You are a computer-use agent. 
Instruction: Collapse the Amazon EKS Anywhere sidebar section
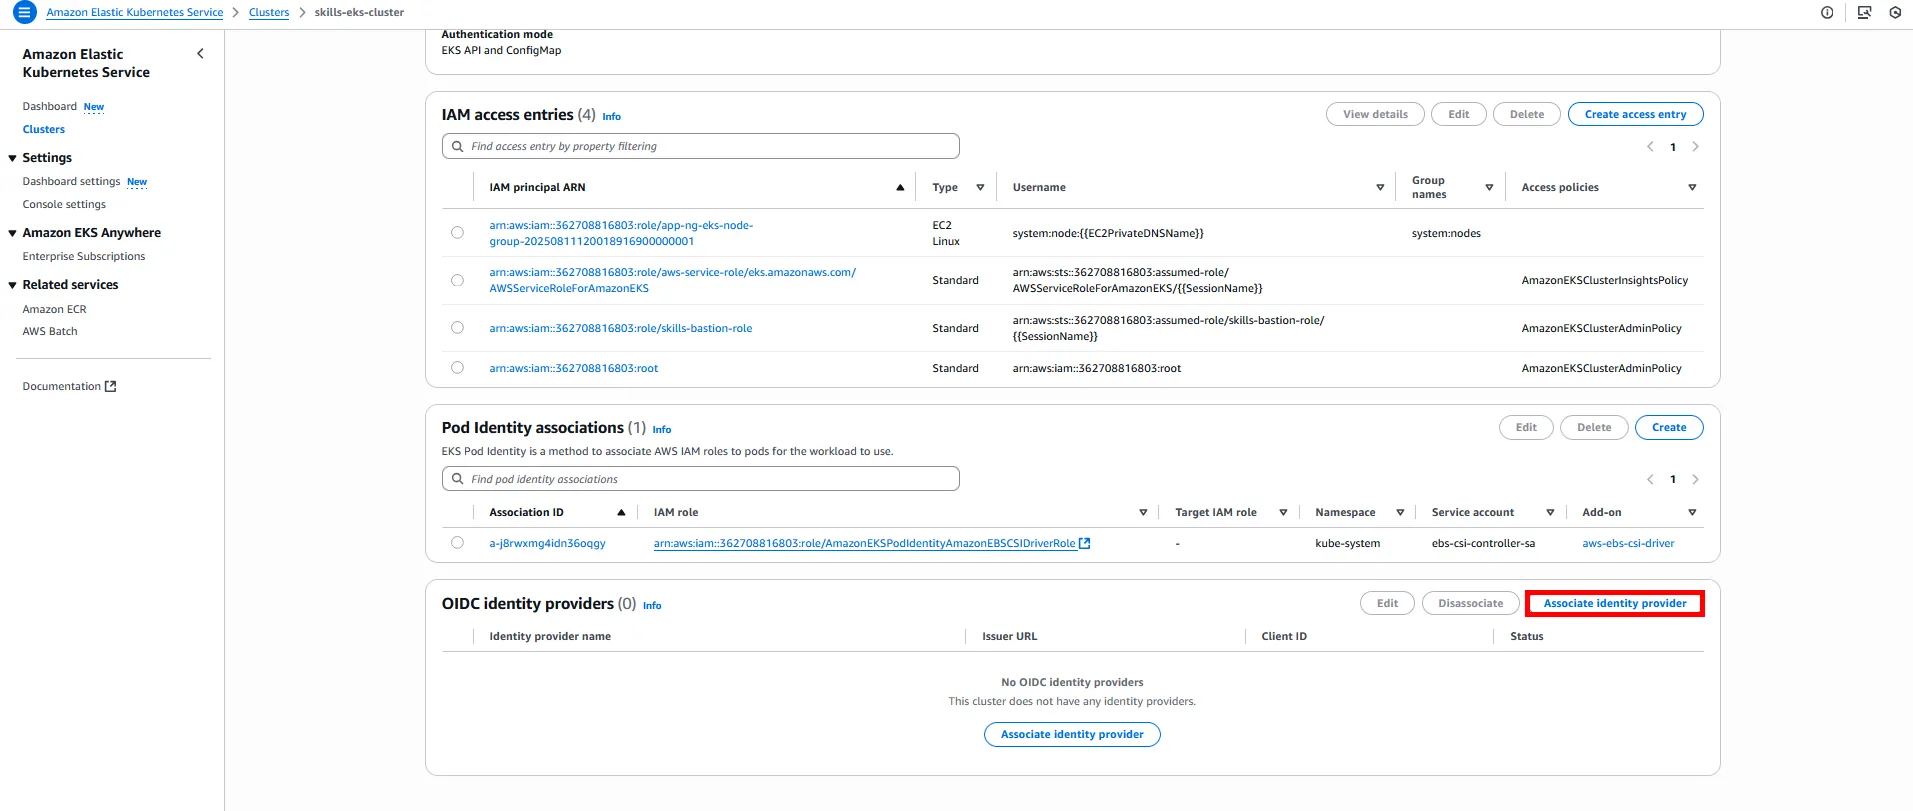(13, 233)
